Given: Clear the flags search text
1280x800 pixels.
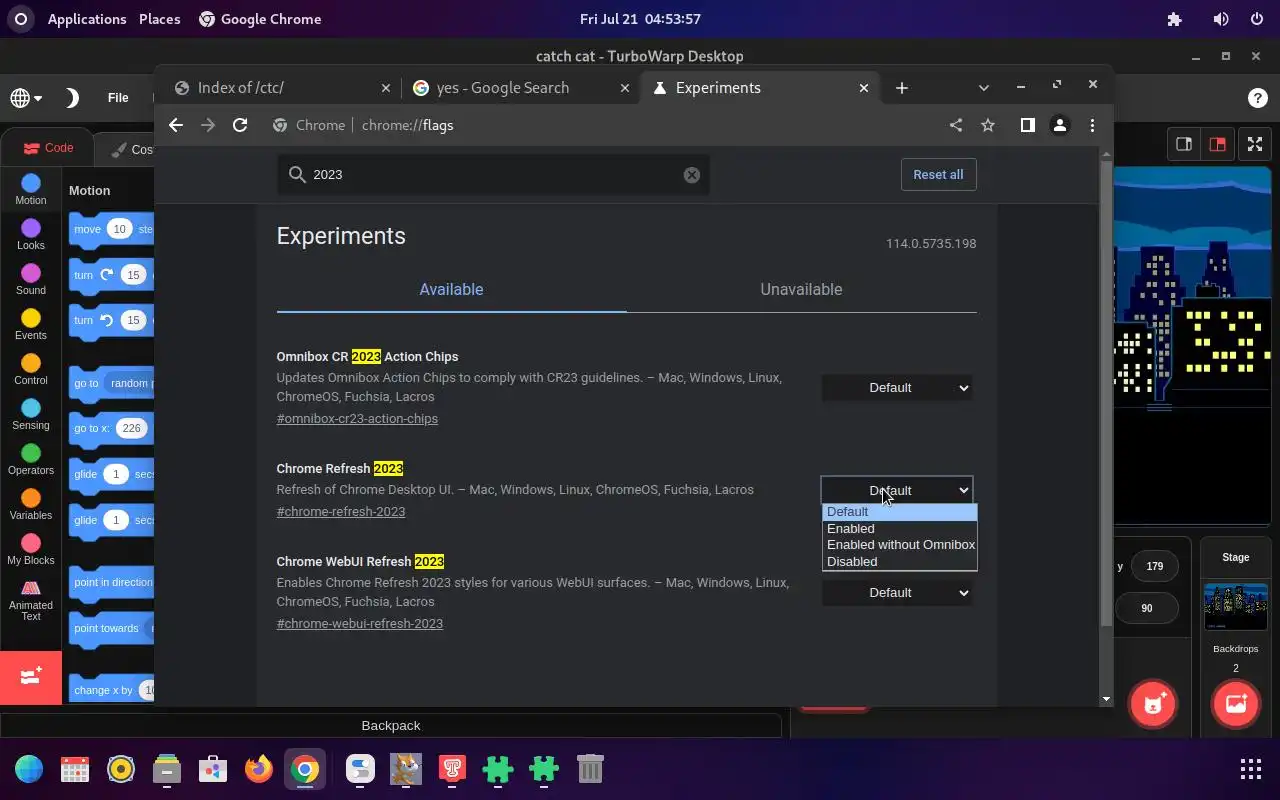Looking at the screenshot, I should [692, 174].
